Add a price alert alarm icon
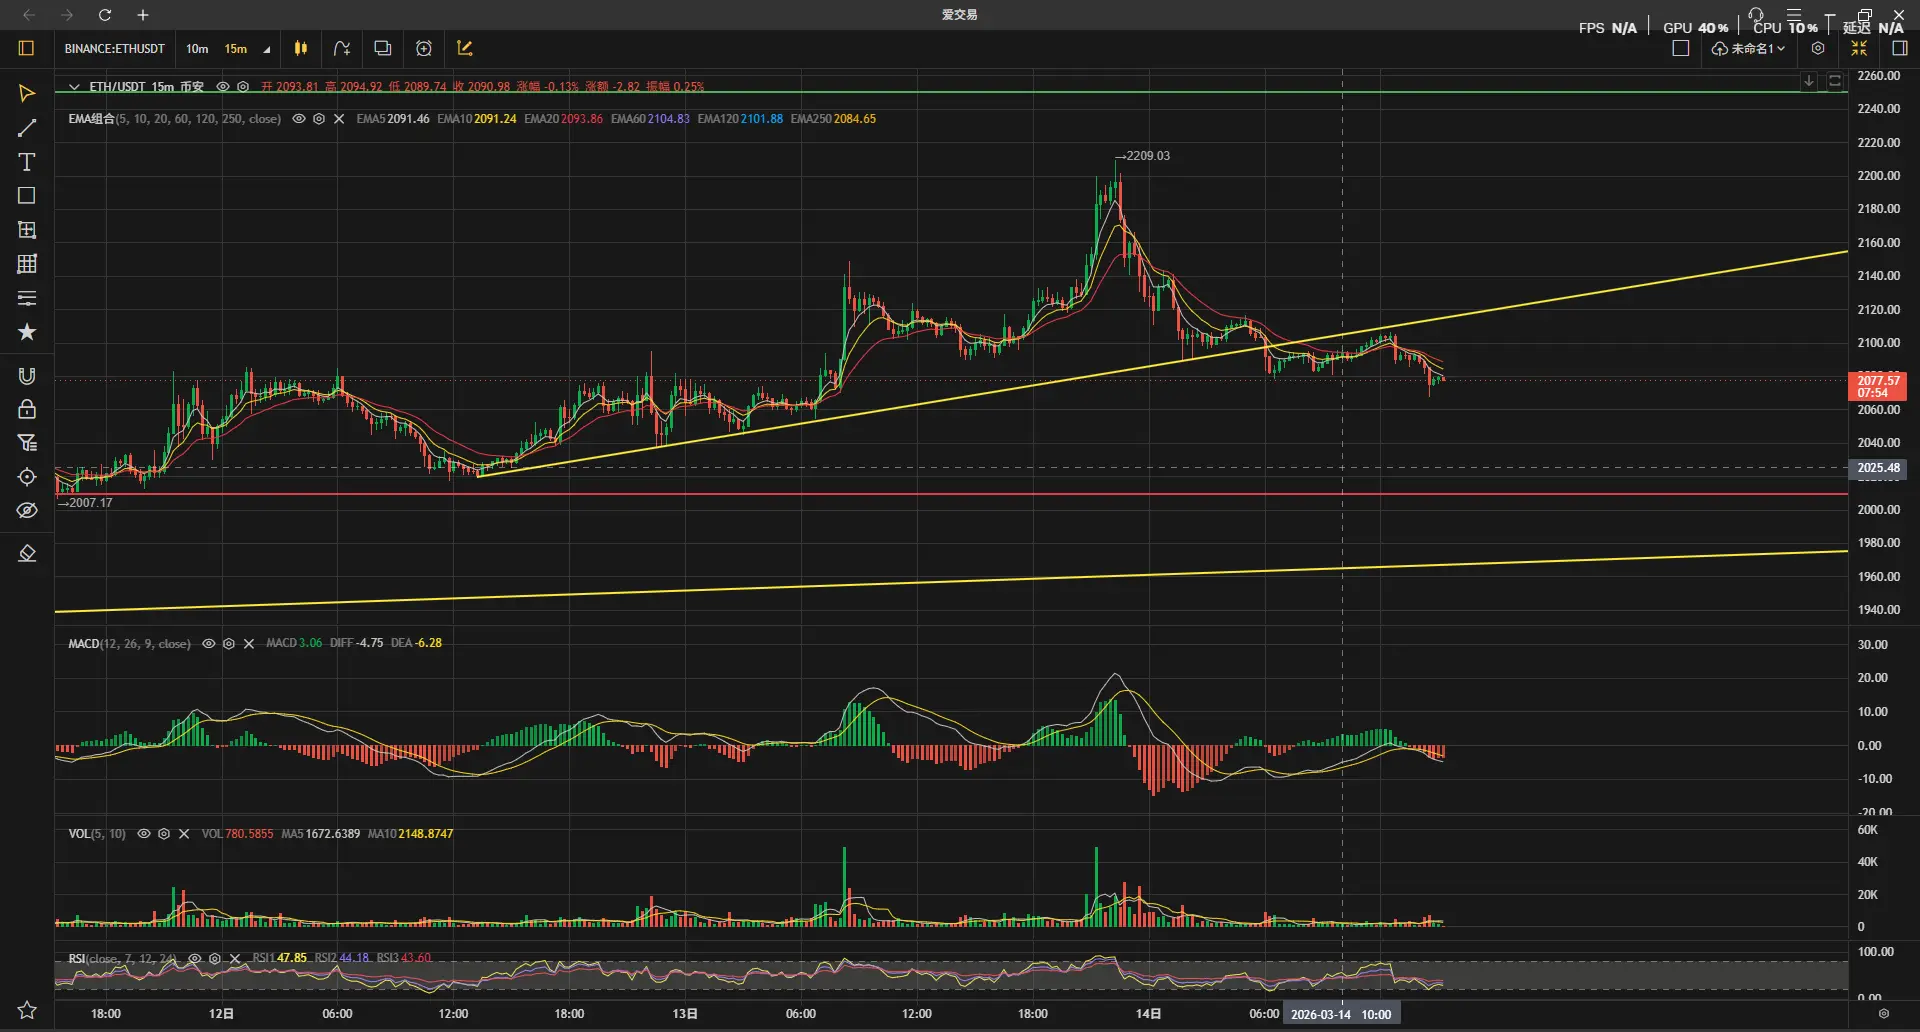1920x1032 pixels. pyautogui.click(x=424, y=48)
